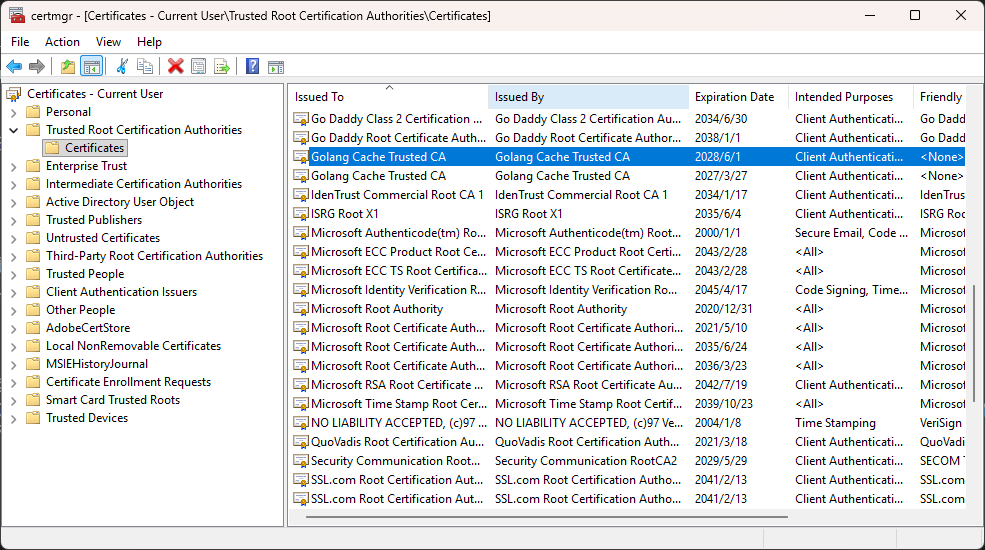
Task: Collapse Trusted Root Certification Authorities node
Action: 14,130
